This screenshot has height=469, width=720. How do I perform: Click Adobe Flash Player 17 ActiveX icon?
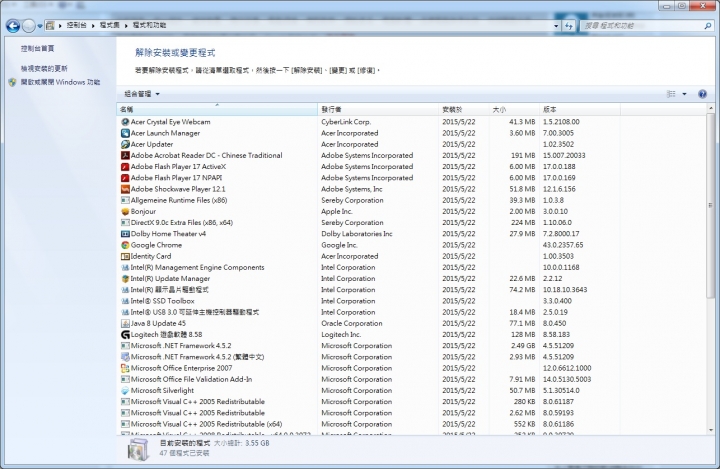coord(125,167)
